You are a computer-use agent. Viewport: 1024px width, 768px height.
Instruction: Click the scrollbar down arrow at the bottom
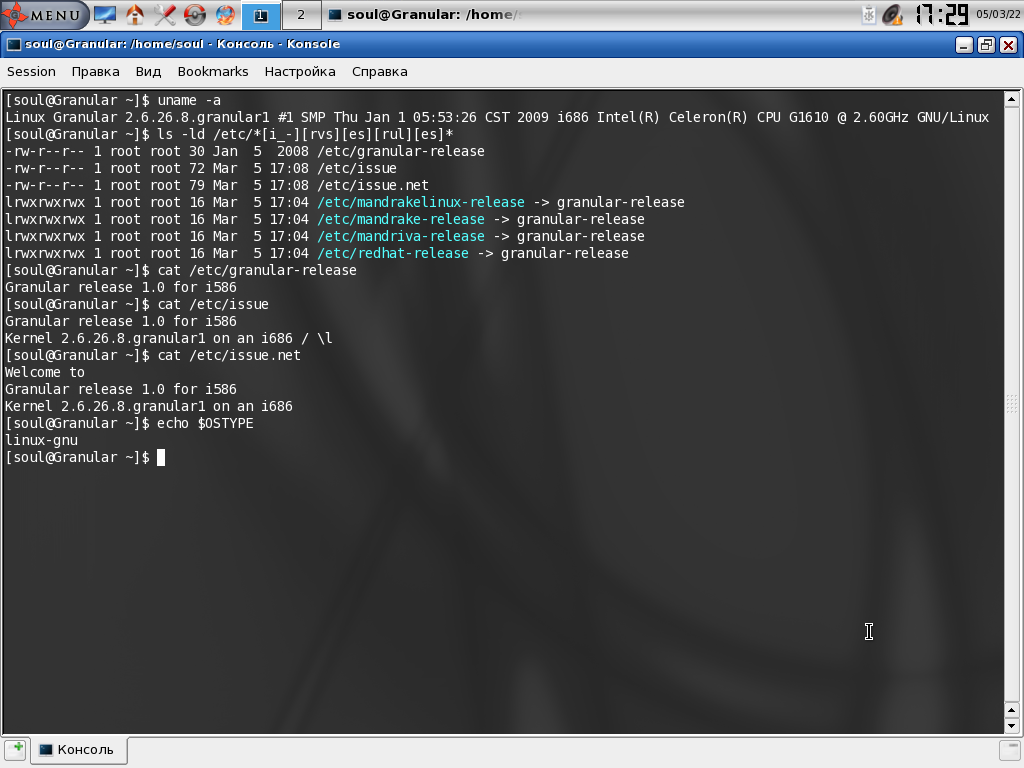coord(1011,726)
